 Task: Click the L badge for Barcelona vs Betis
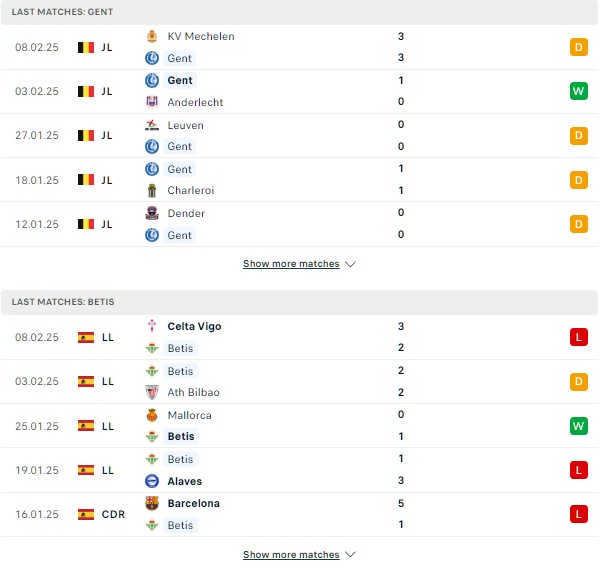tap(579, 514)
